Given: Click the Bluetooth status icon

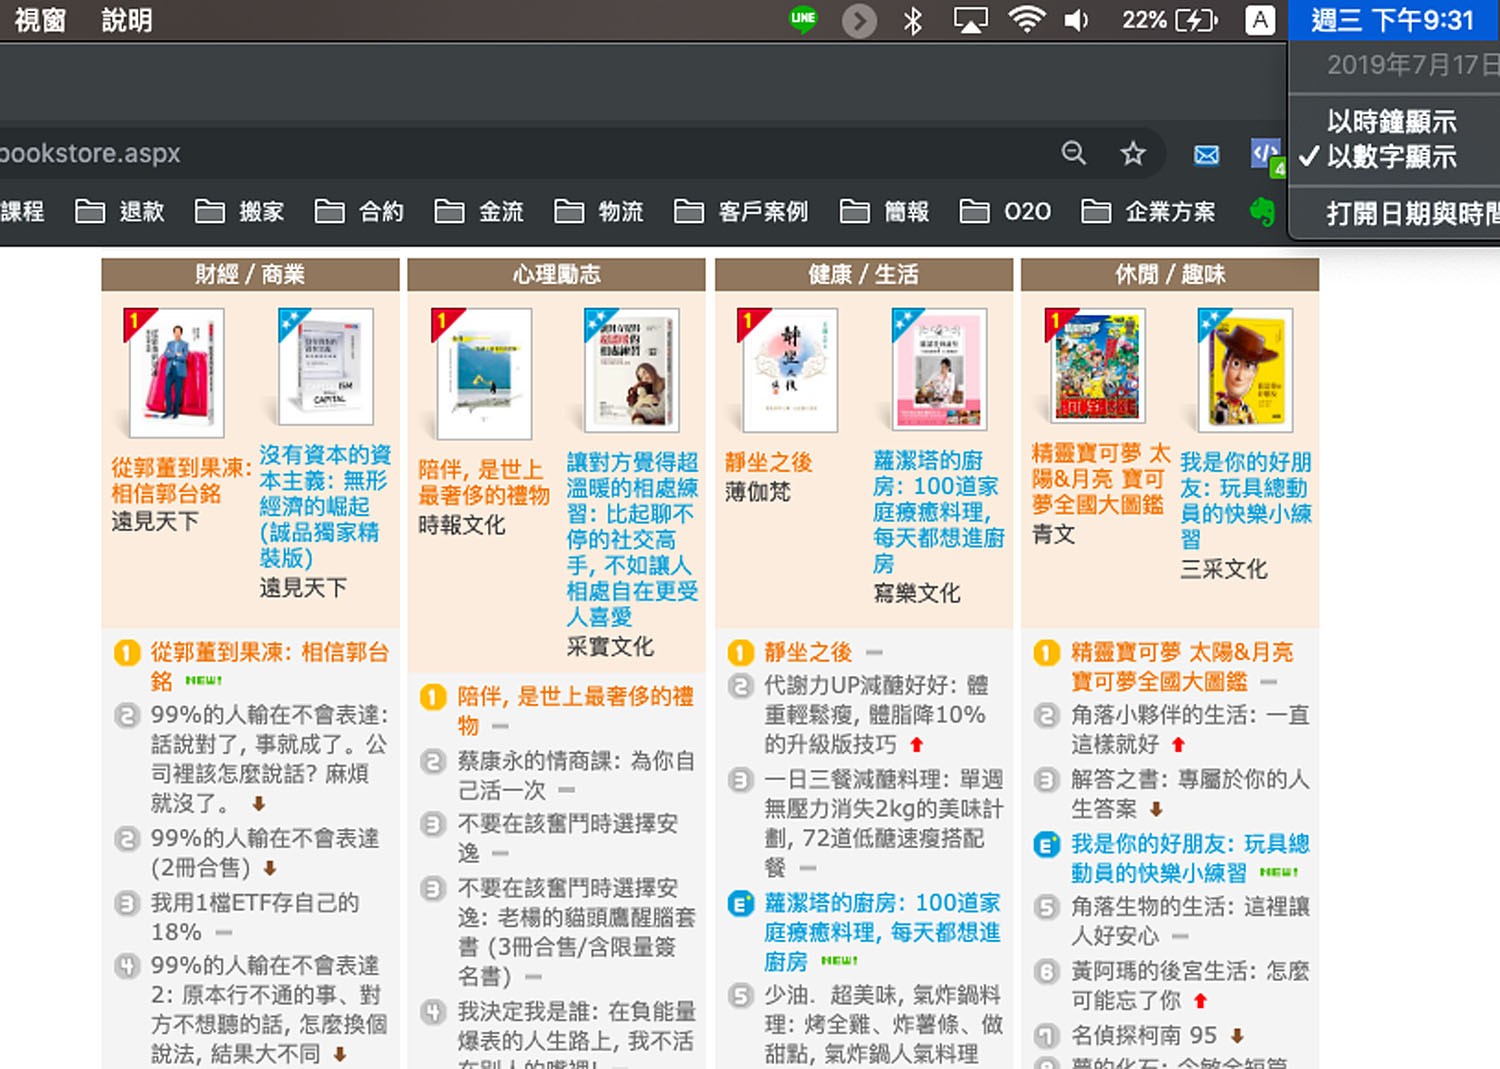Looking at the screenshot, I should tap(912, 20).
